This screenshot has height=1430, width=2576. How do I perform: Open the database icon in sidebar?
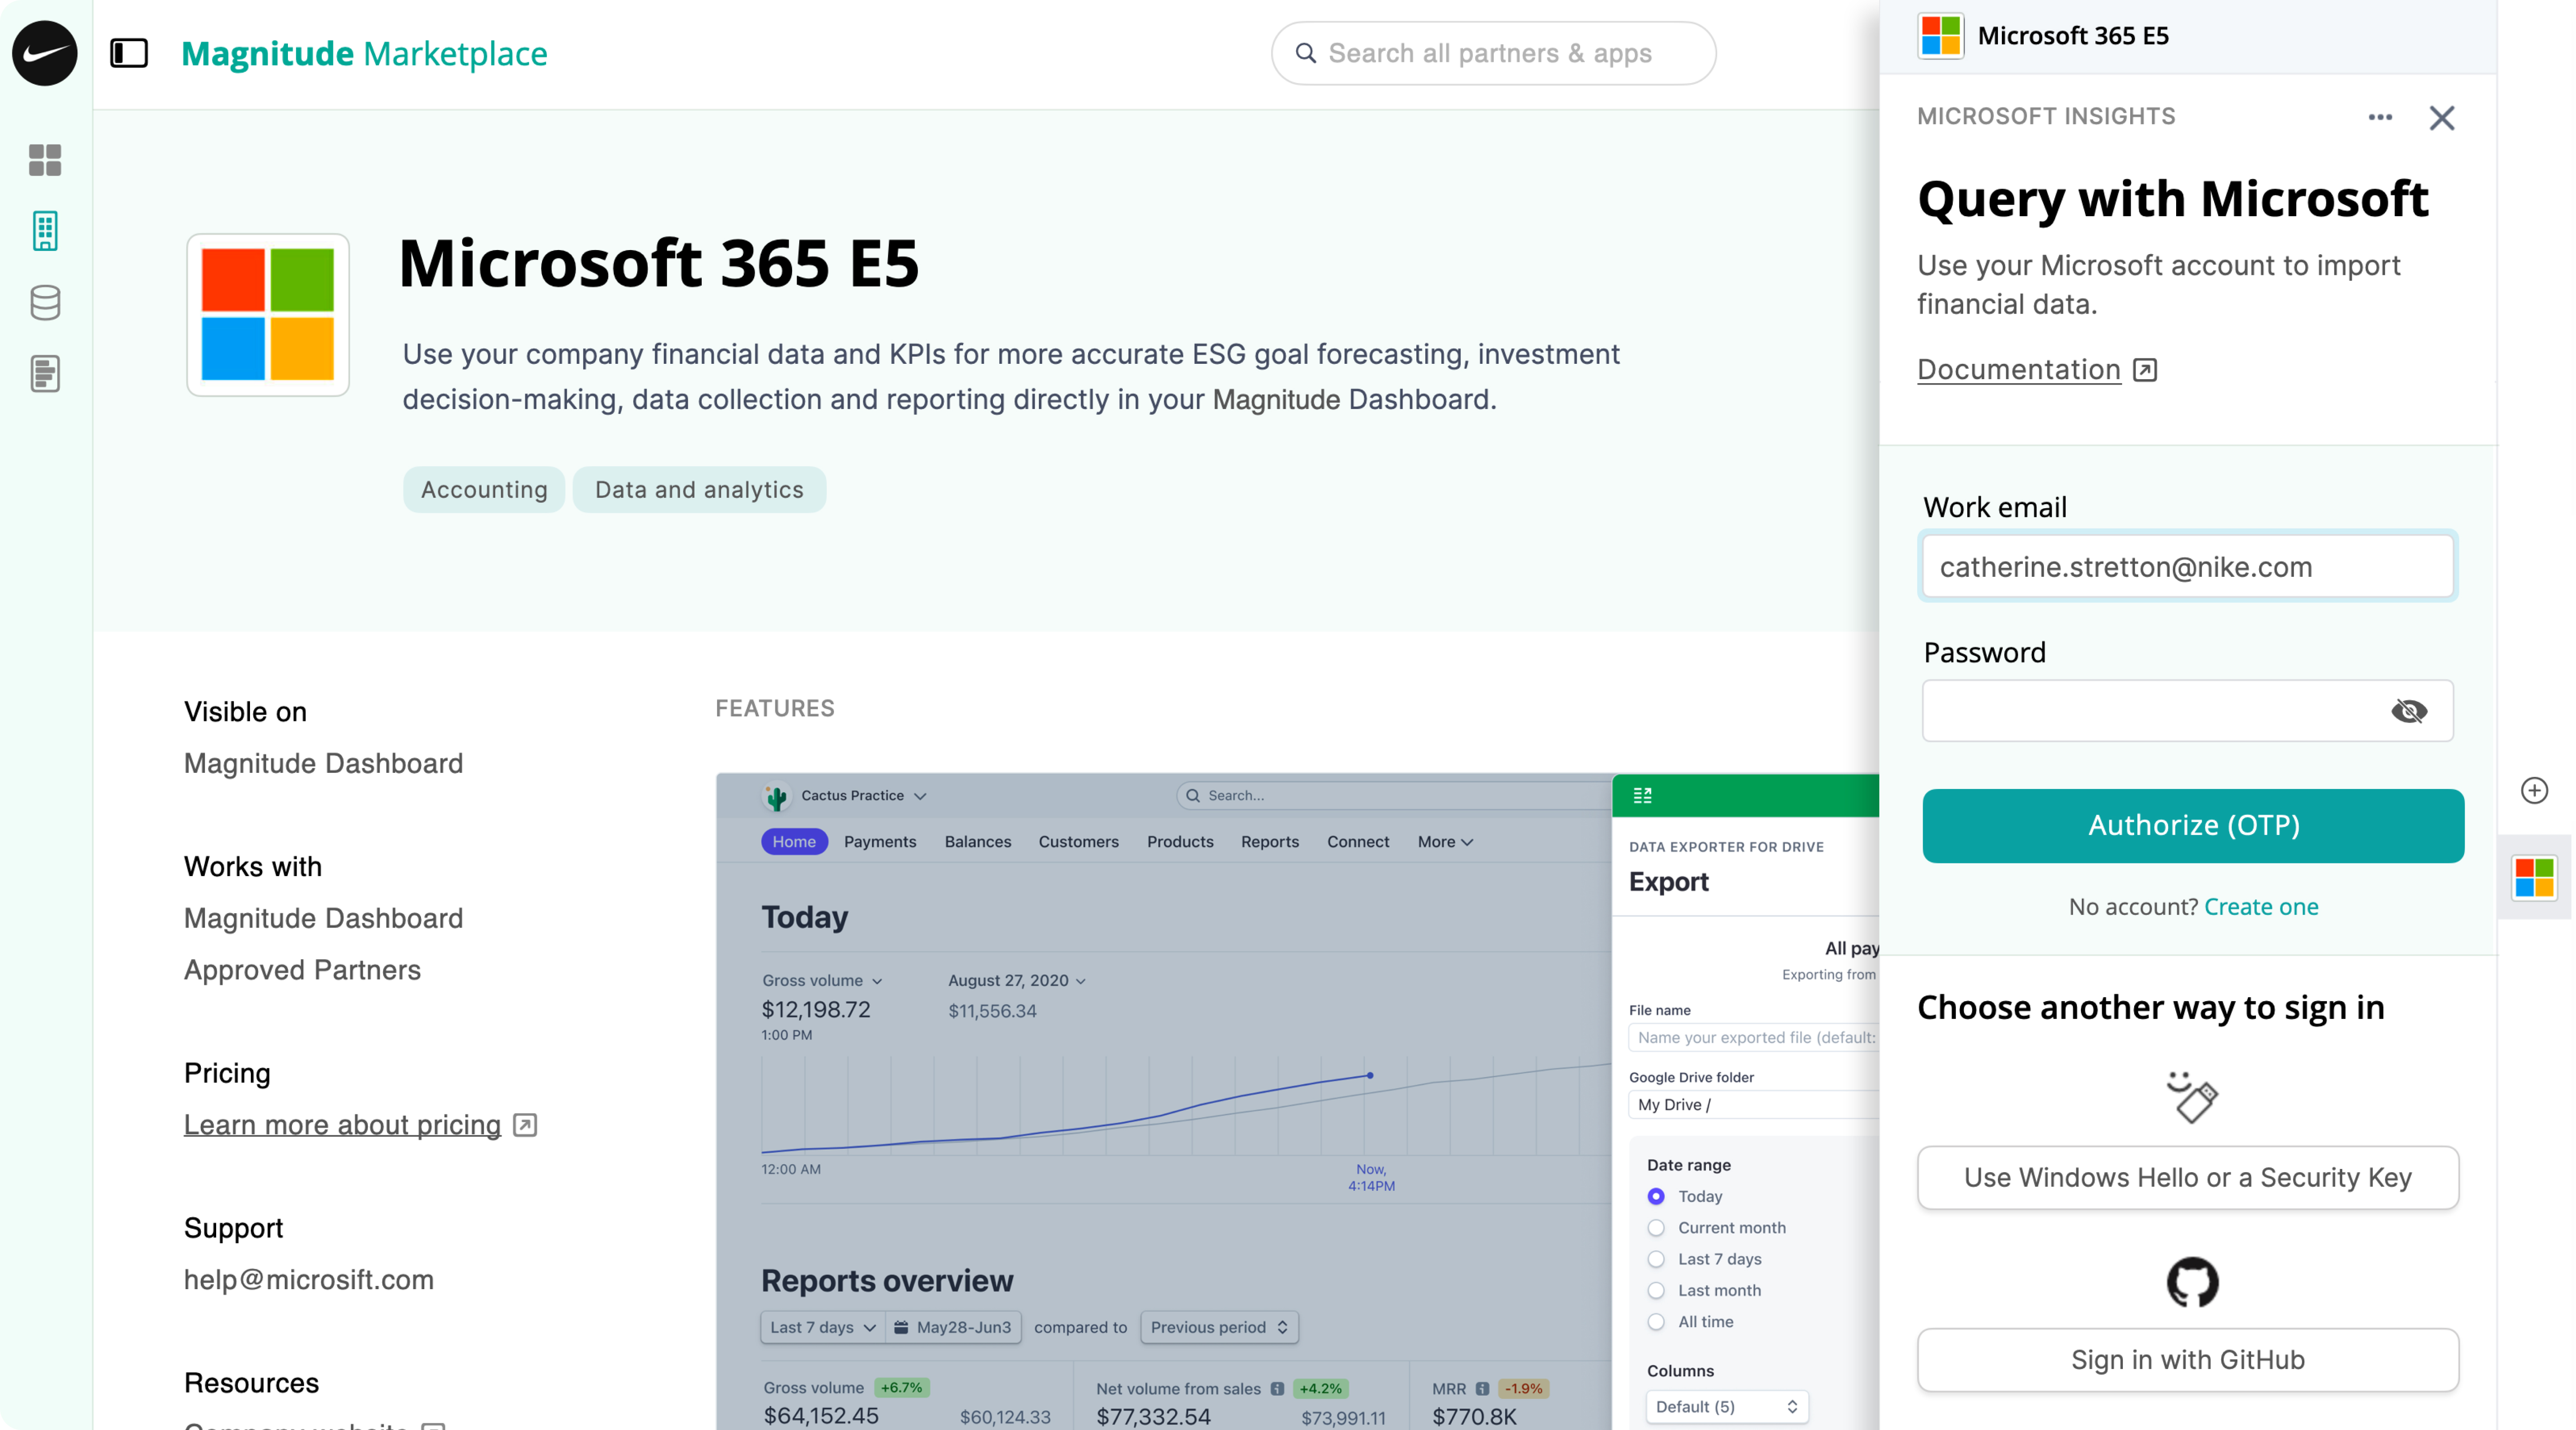(45, 302)
